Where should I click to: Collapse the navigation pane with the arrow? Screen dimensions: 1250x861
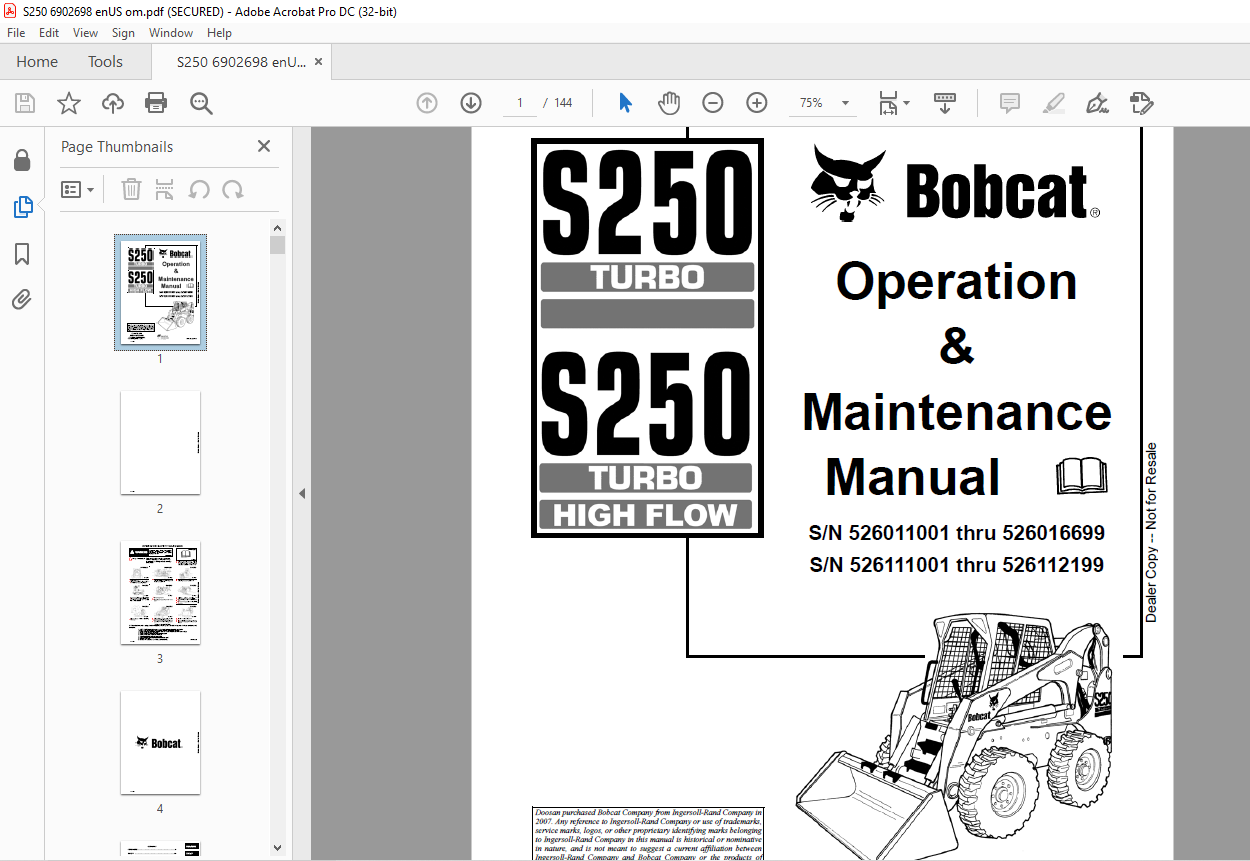[302, 493]
